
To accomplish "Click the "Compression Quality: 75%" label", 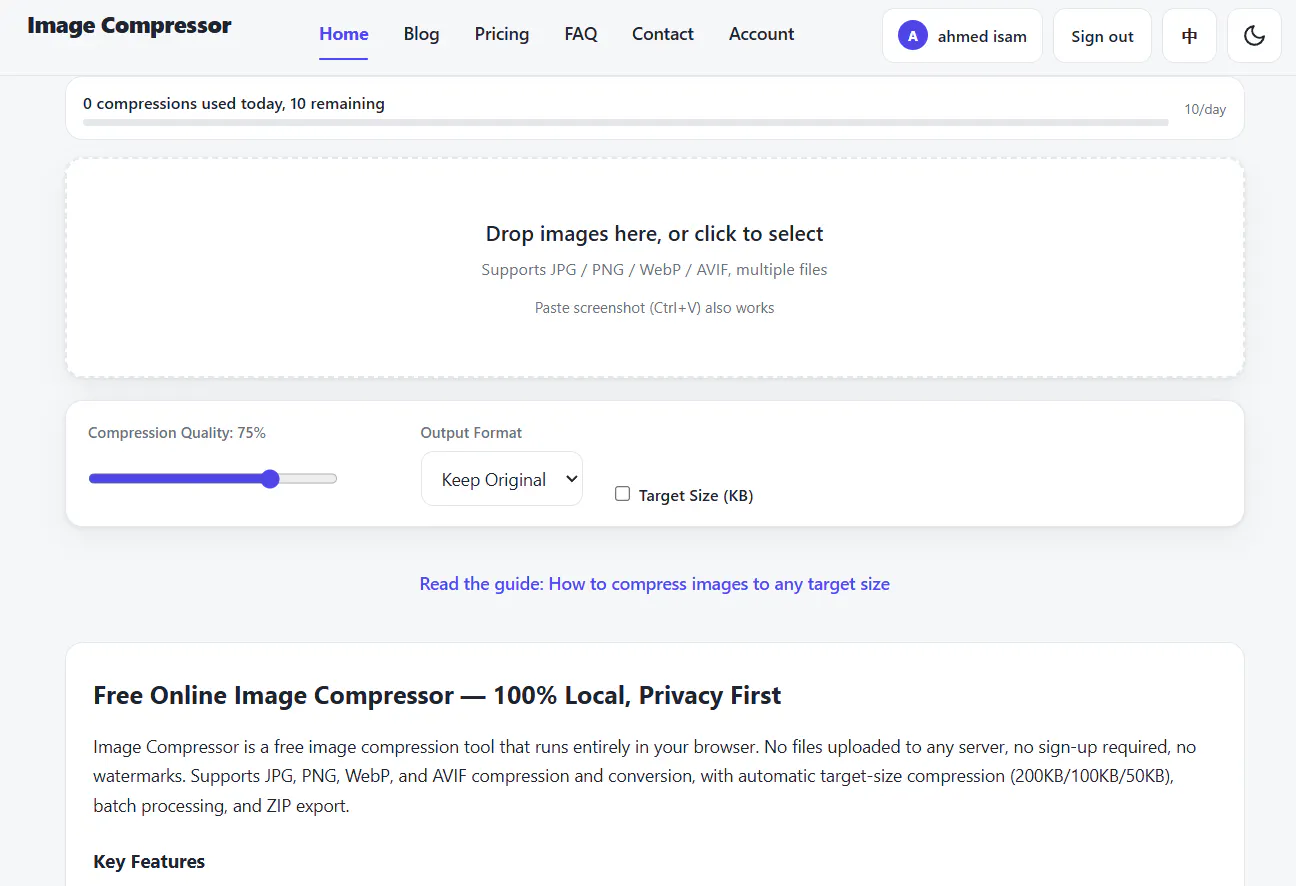I will pyautogui.click(x=177, y=433).
